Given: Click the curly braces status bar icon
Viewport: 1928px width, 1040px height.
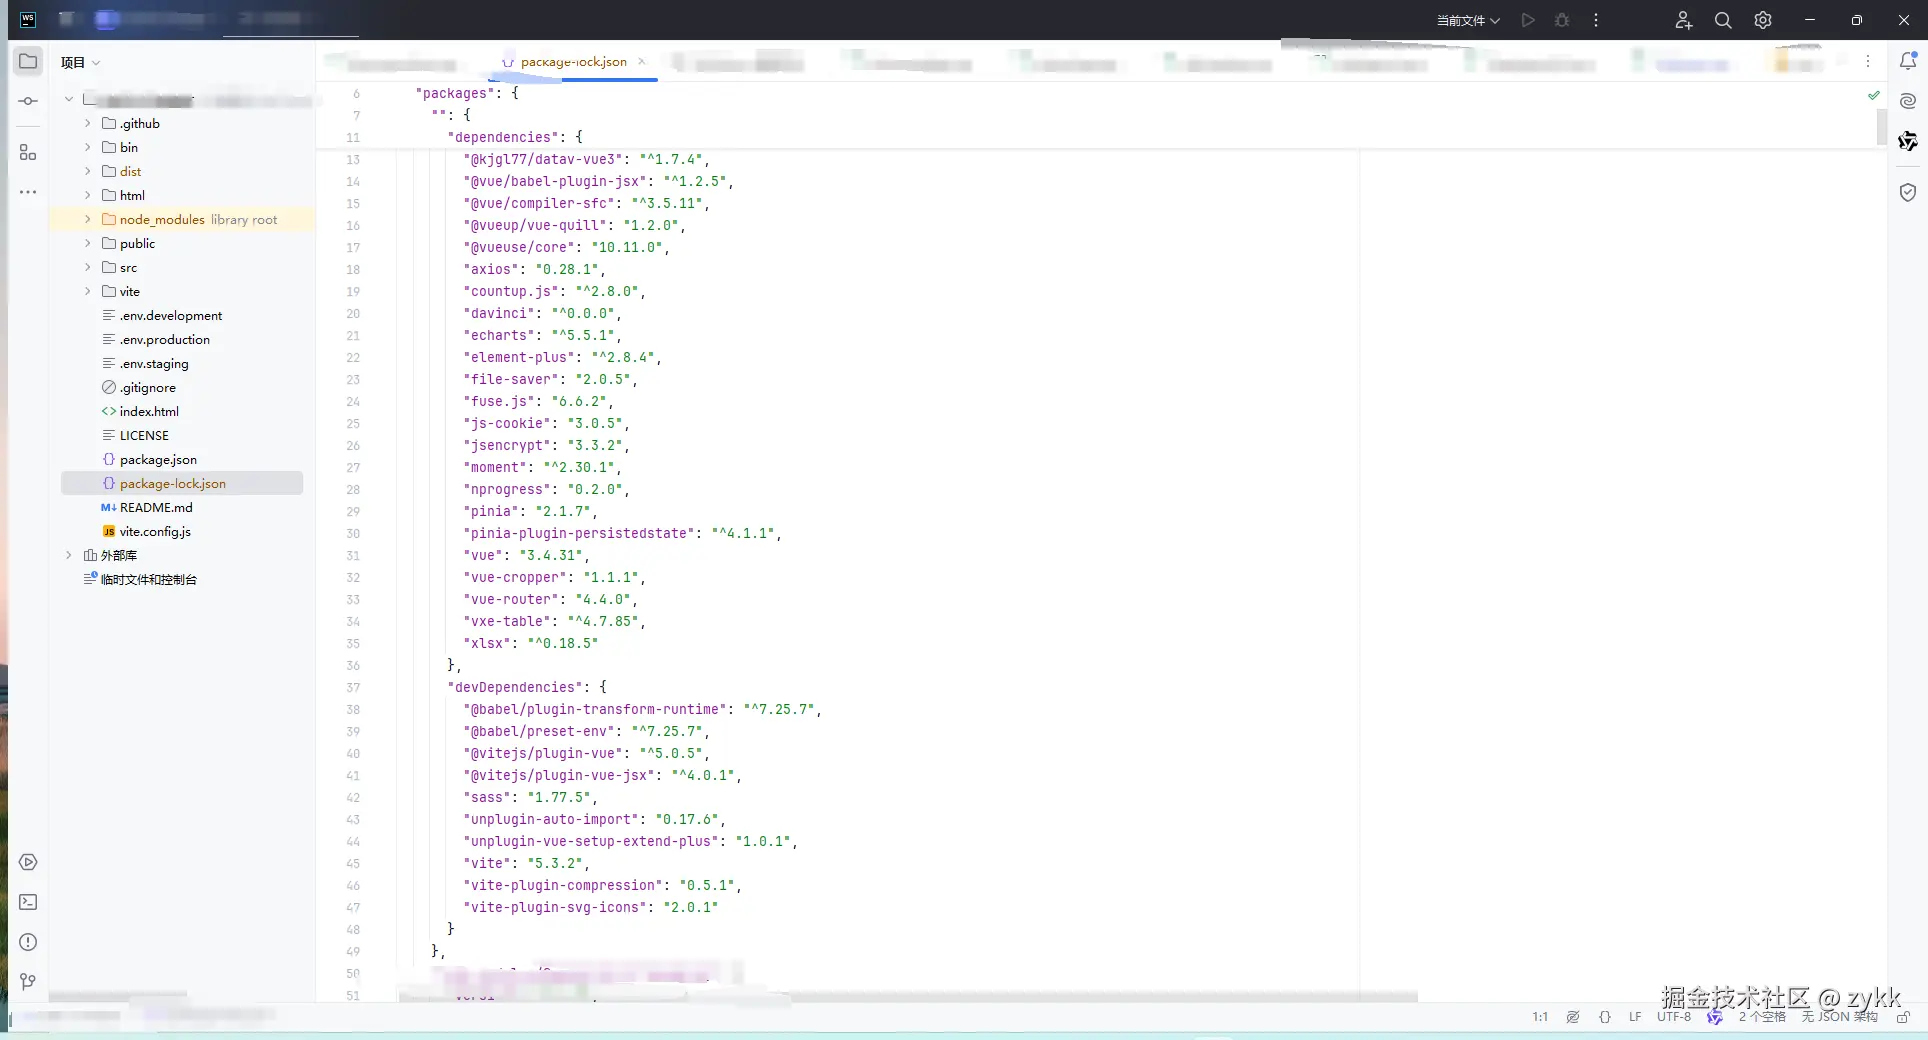Looking at the screenshot, I should tap(1605, 1017).
